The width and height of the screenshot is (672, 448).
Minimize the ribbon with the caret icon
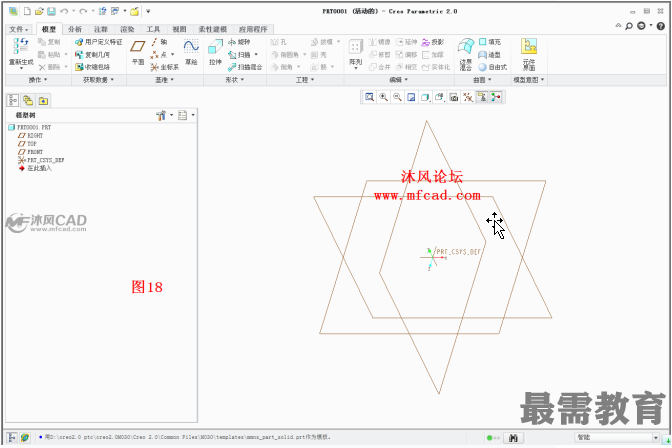[618, 26]
